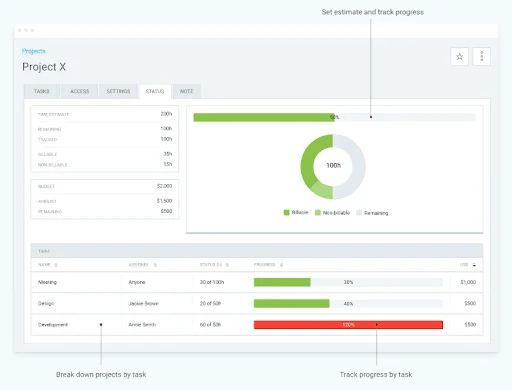Click assignee Anyone in Meeting row

(137, 282)
